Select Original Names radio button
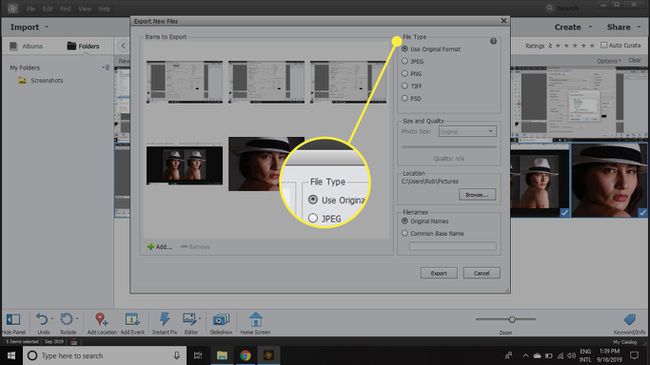Screen dimensions: 650x365 (405, 221)
